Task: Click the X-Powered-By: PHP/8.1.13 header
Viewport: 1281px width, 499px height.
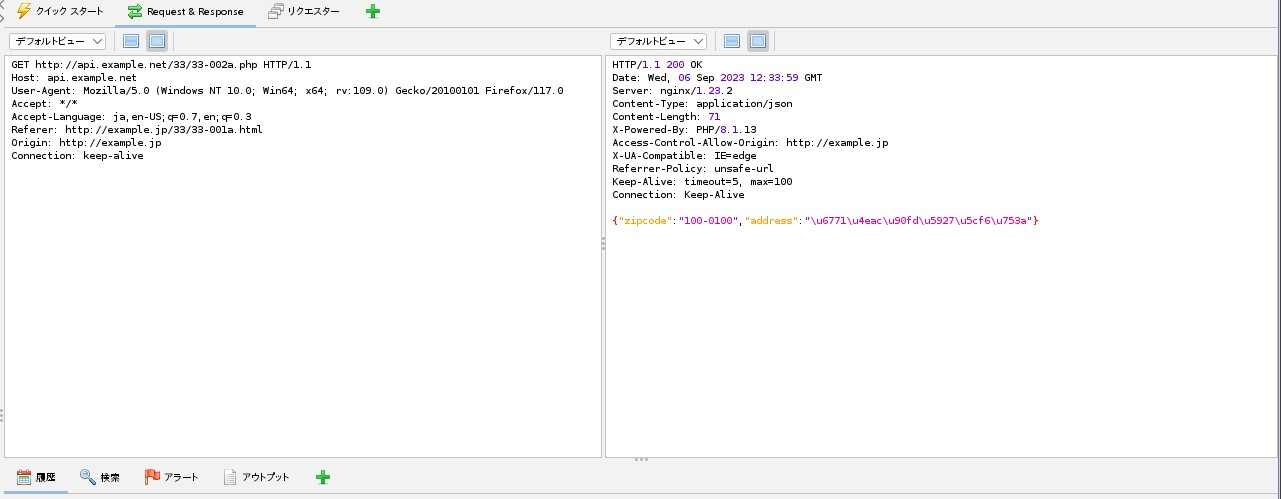Action: tap(684, 129)
